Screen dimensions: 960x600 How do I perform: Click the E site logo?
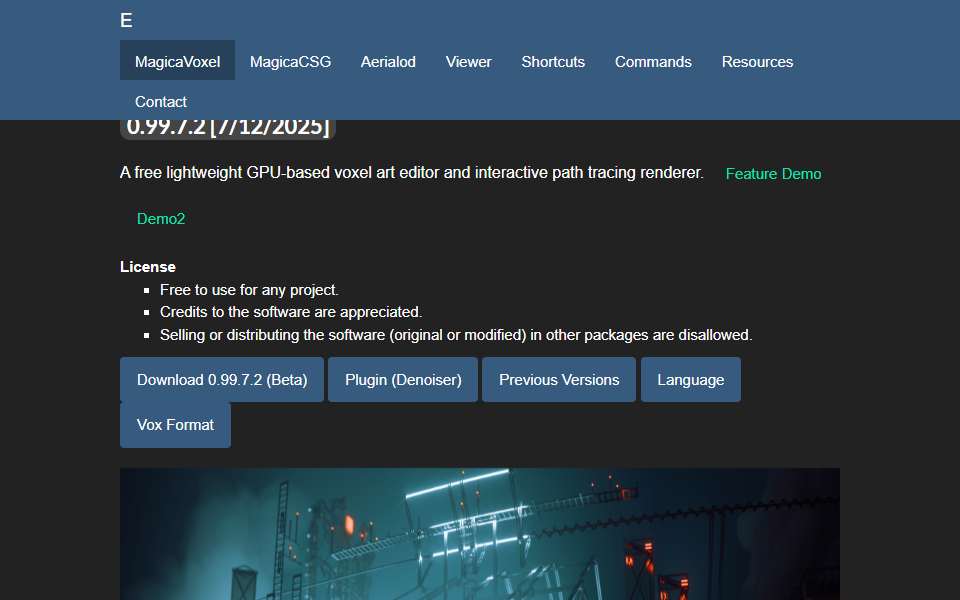pyautogui.click(x=126, y=20)
